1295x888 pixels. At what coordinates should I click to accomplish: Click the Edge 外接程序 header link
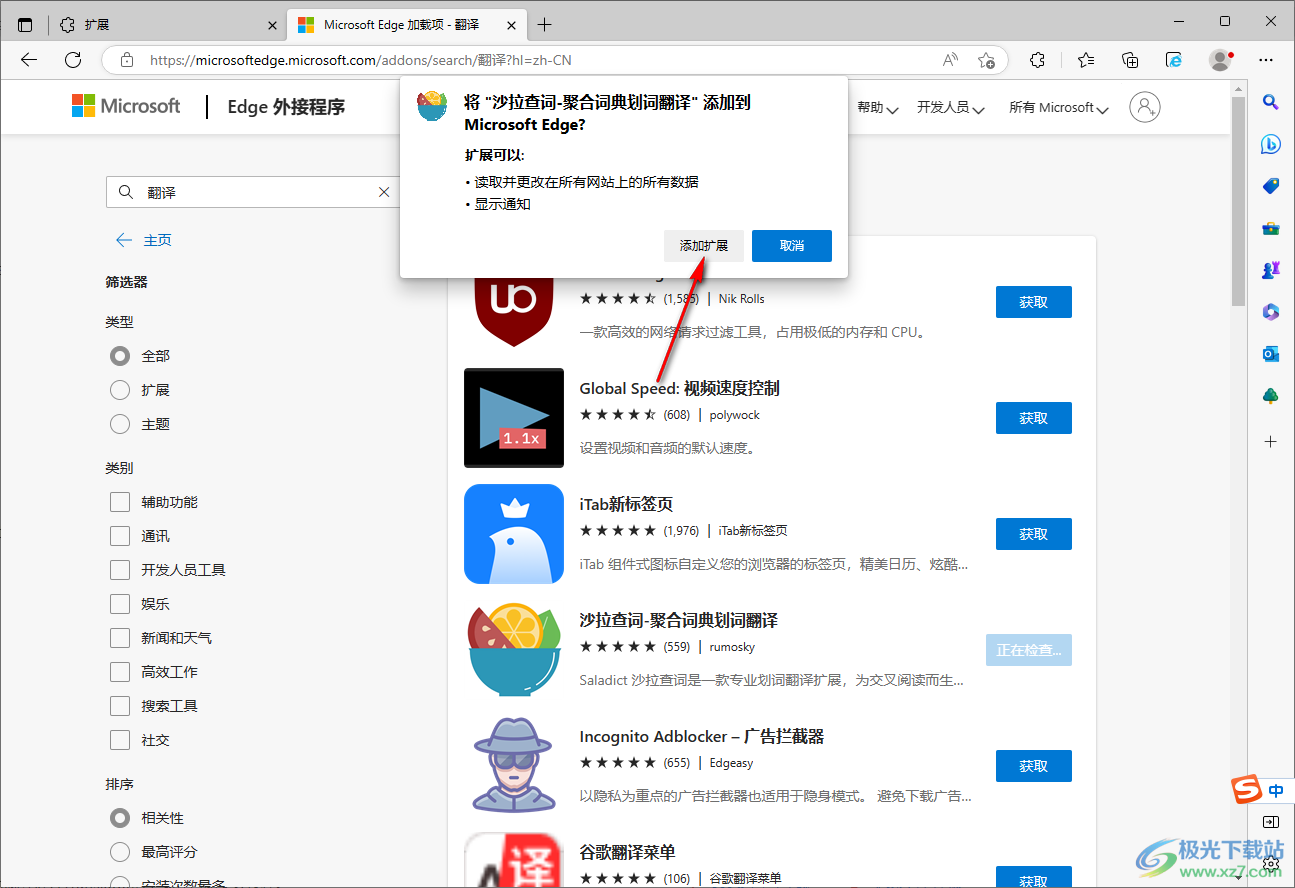[286, 107]
